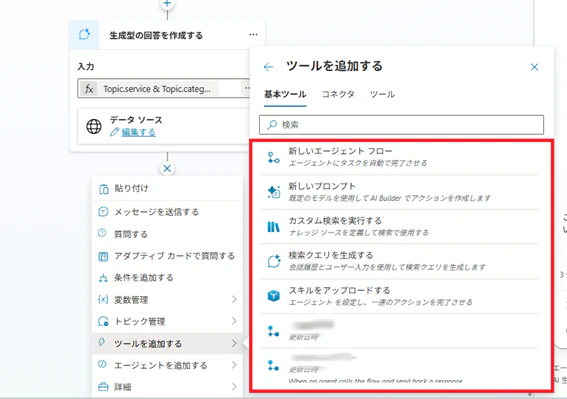
Task: Choose 条件を追加する menu entry
Action: (167, 278)
